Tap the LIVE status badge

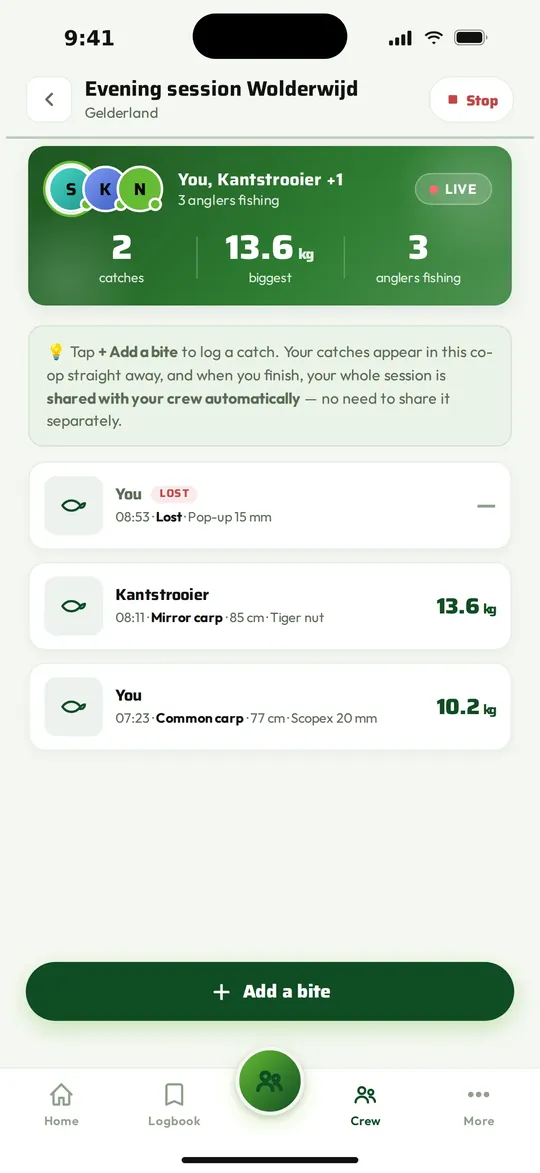(453, 189)
